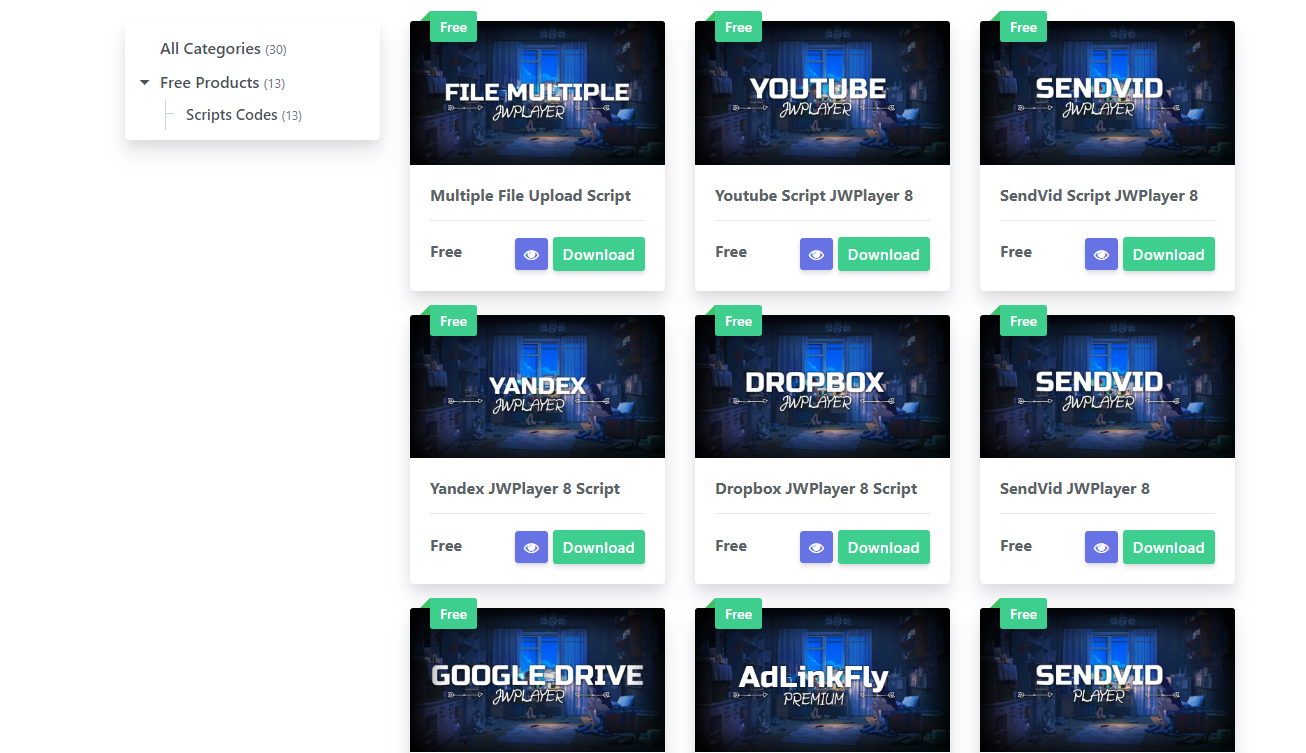
Task: Open SendVid Script JWPlayer 8 title link
Action: (1099, 196)
